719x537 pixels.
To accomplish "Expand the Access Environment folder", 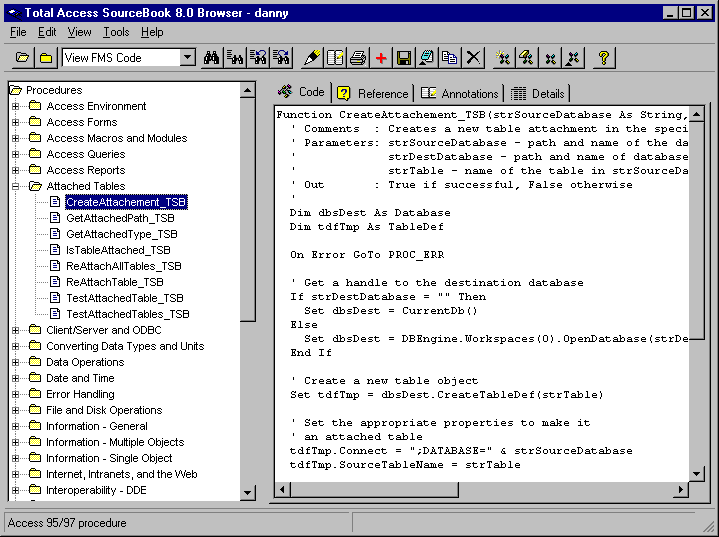I will (15, 106).
